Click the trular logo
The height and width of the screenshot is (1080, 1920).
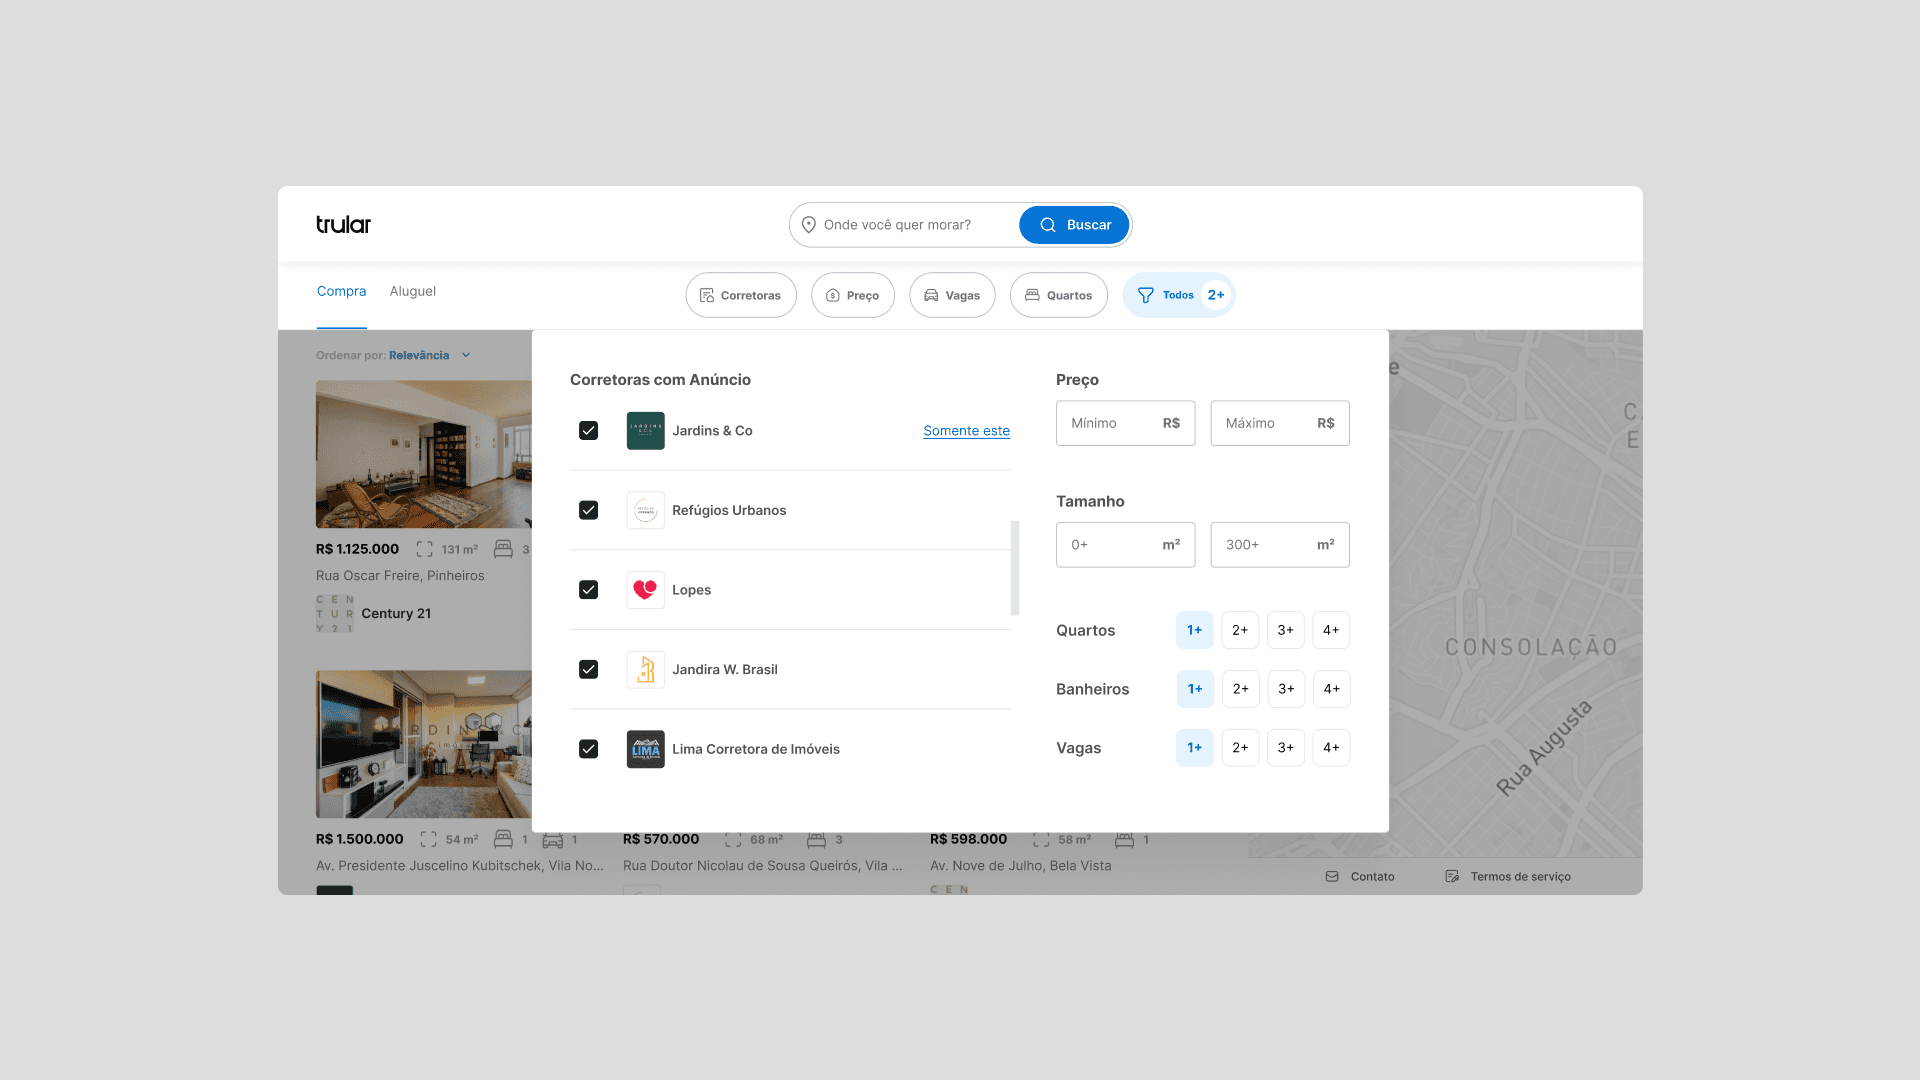point(343,225)
